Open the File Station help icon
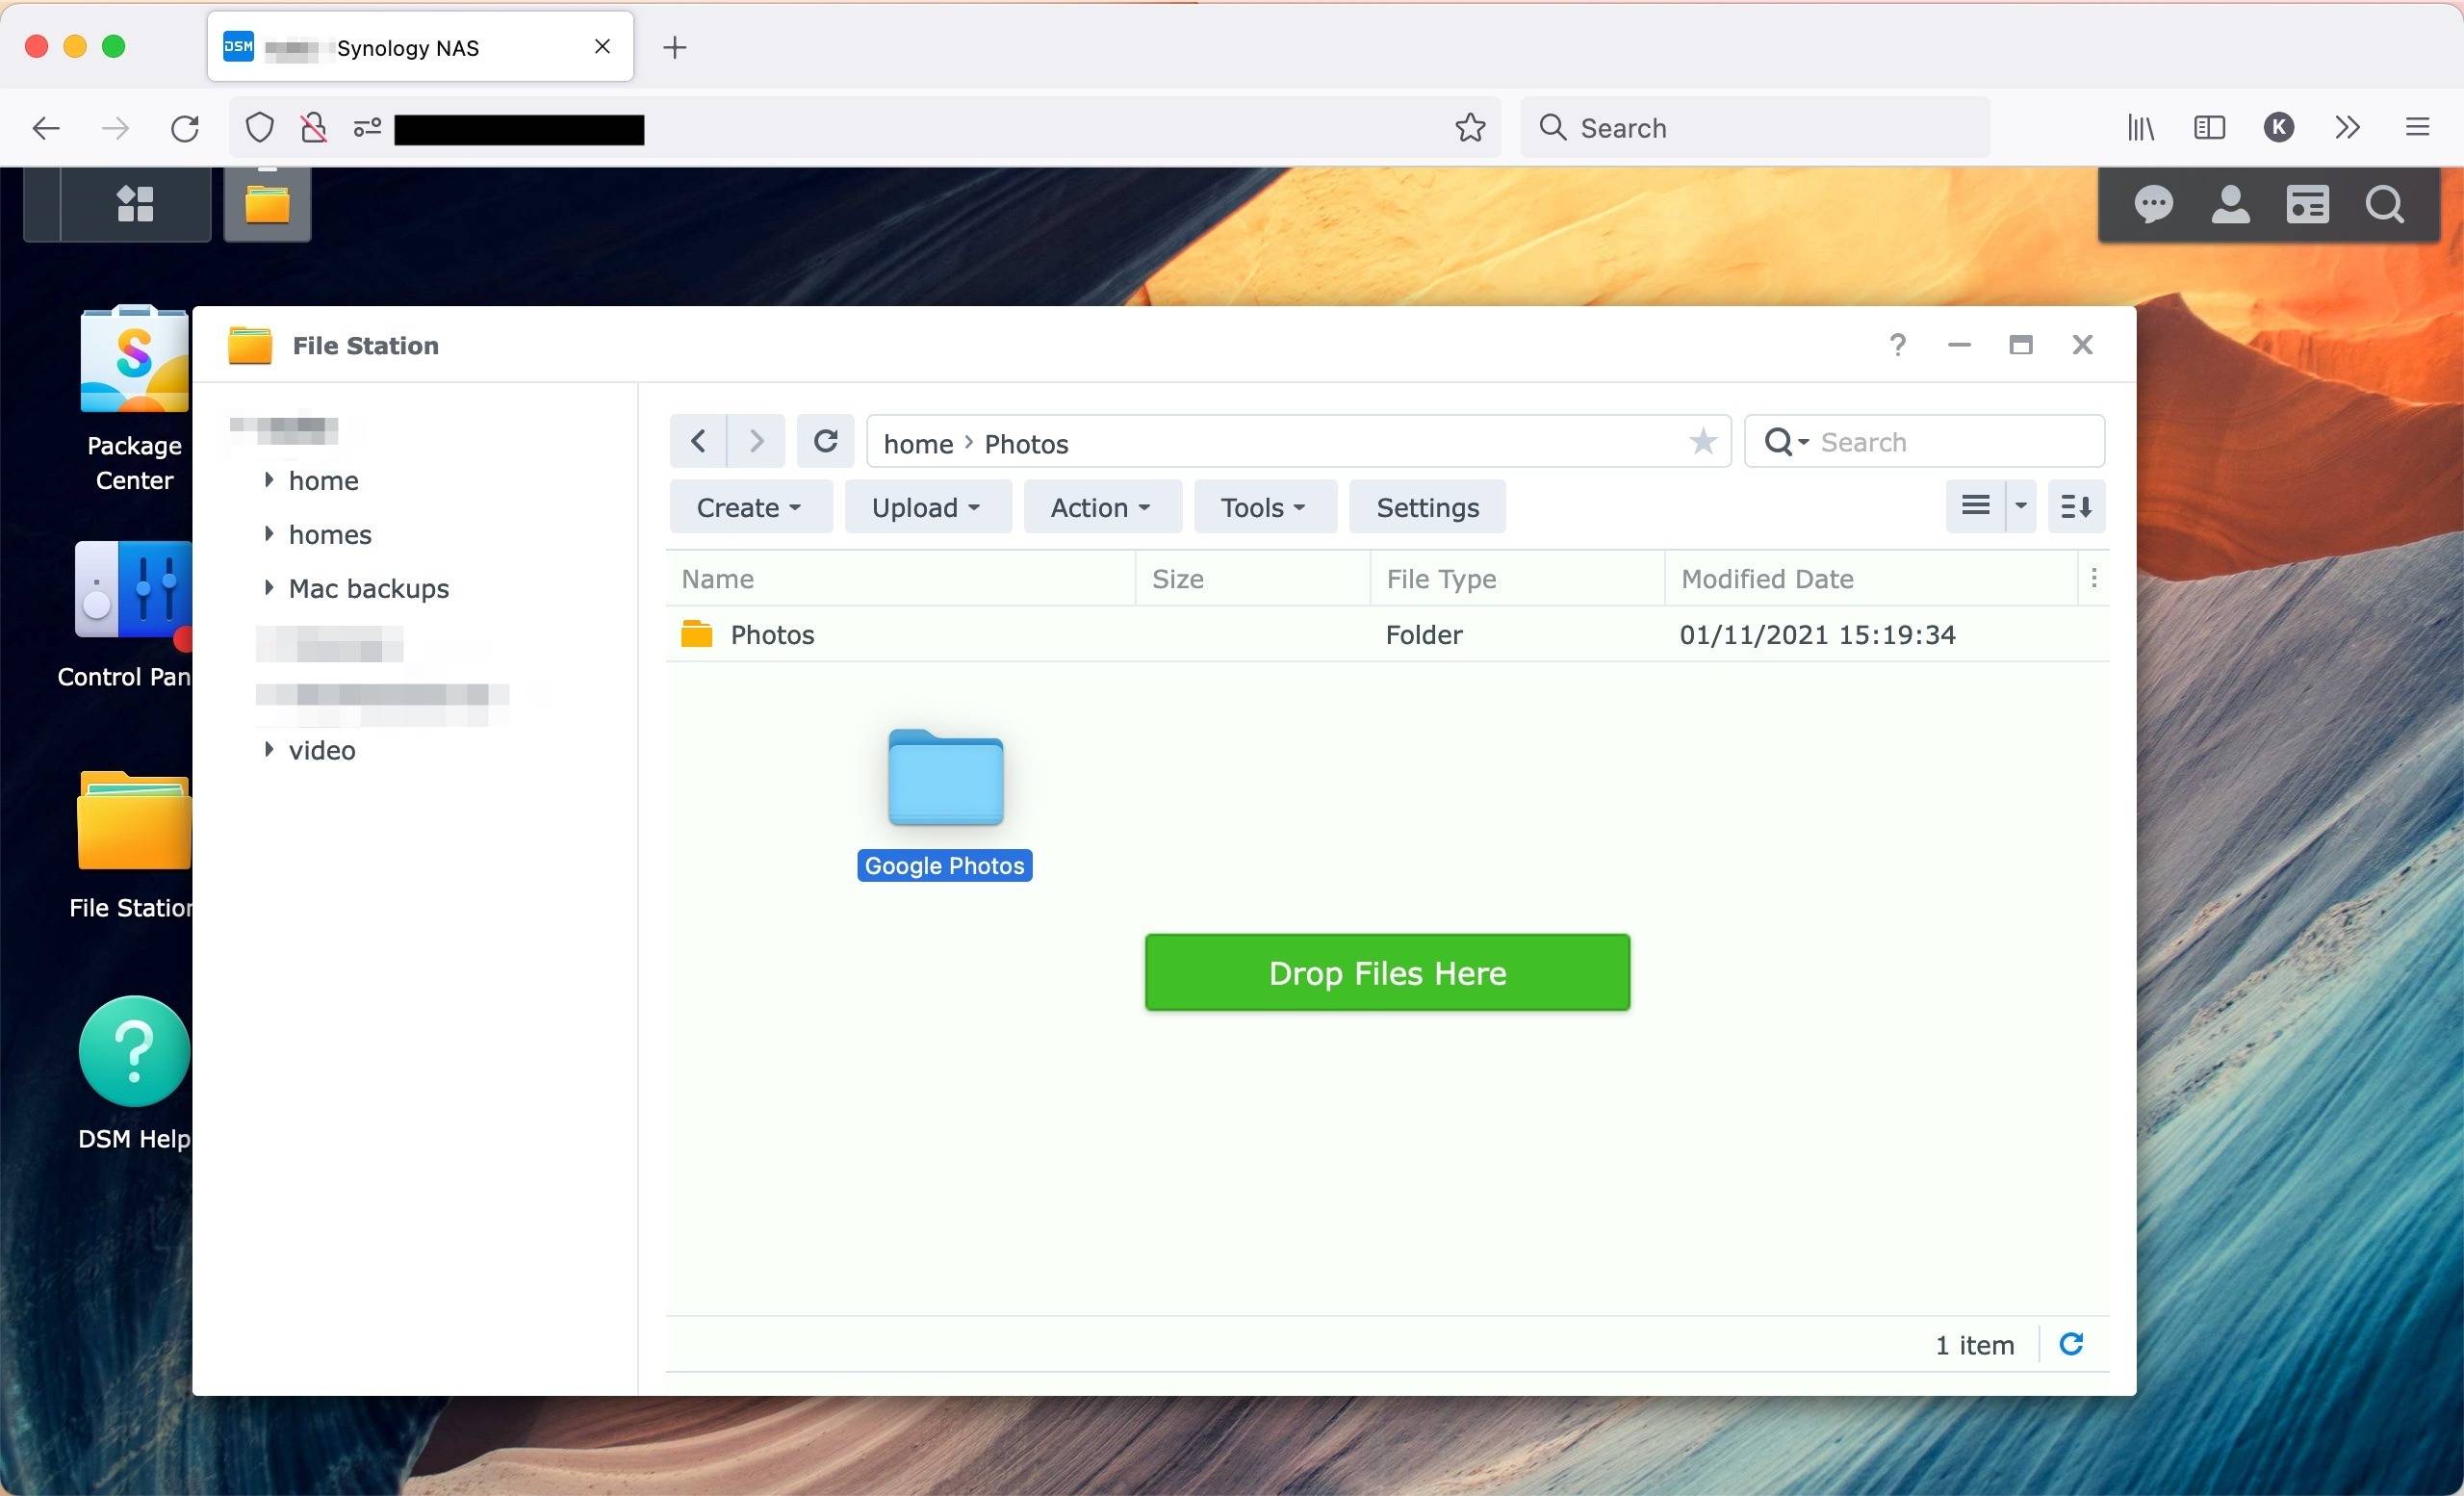 pos(1897,344)
